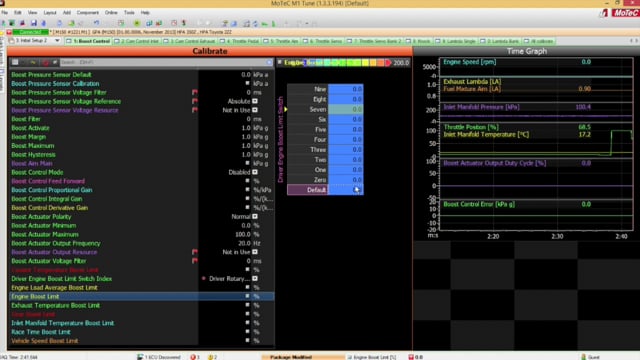Viewport: 640px width, 360px height.
Task: Open the Tools menu
Action: [129, 13]
